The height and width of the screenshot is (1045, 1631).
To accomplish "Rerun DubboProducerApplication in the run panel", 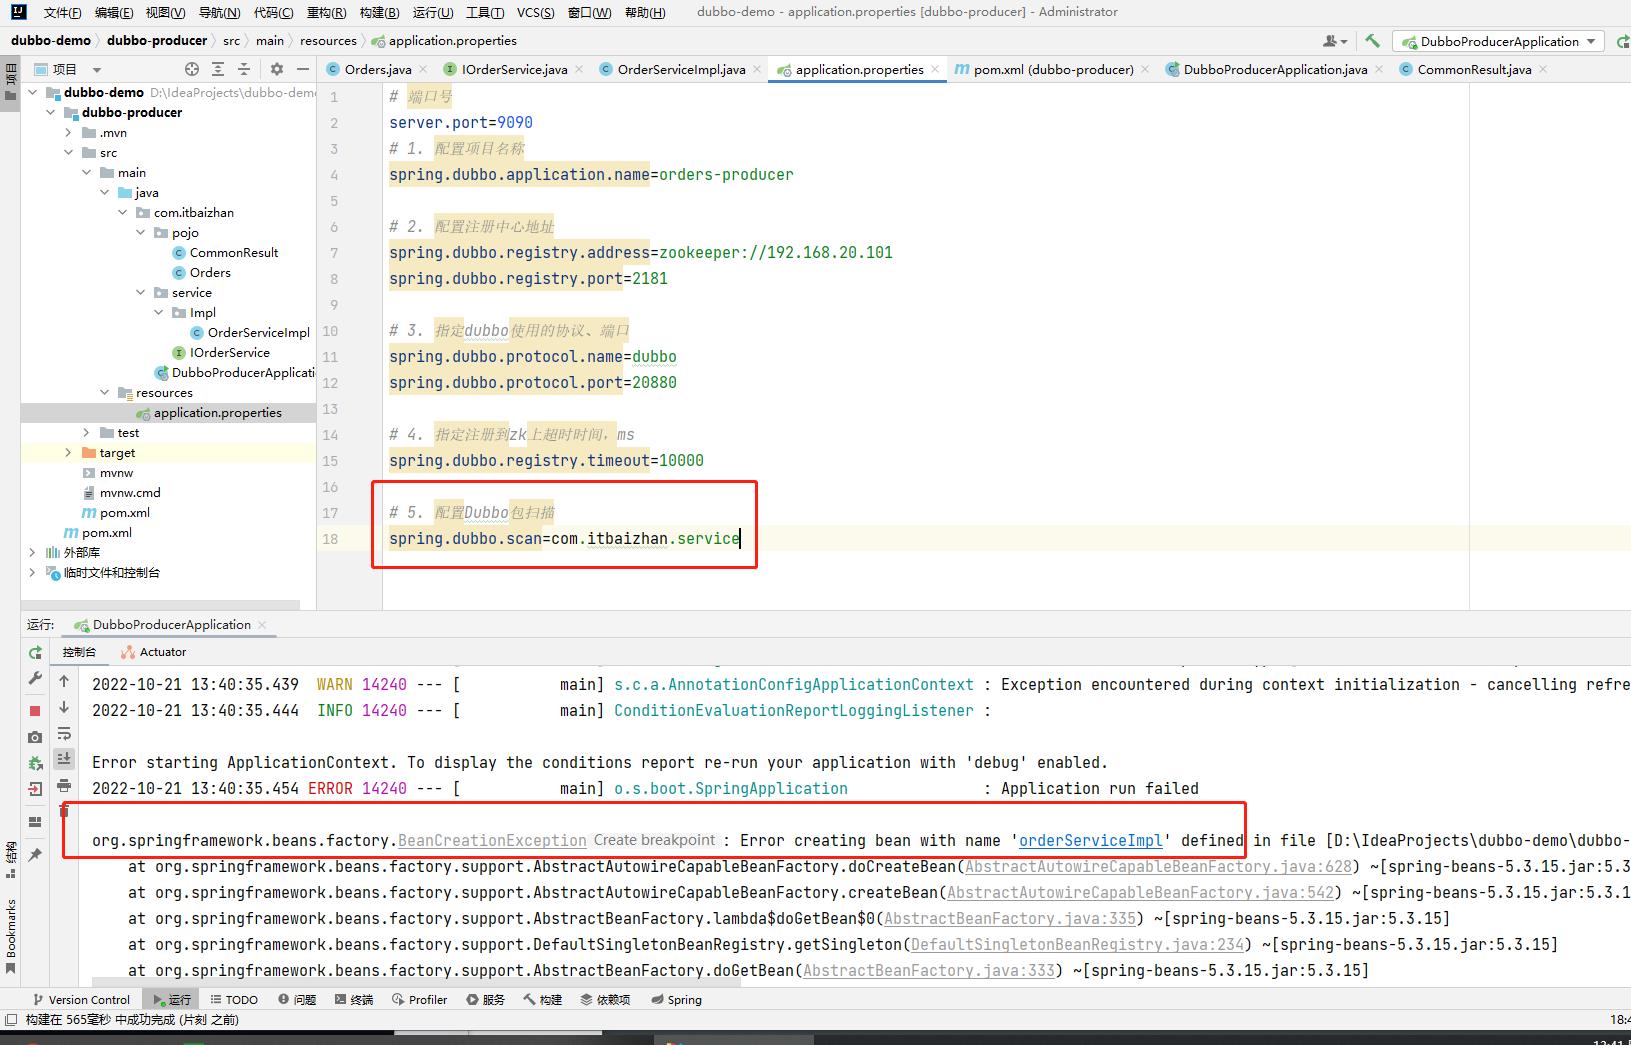I will (35, 652).
